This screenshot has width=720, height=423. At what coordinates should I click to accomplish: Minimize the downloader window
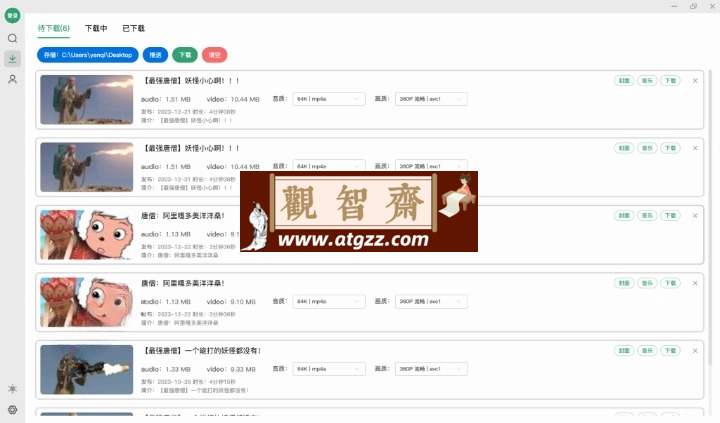click(674, 6)
